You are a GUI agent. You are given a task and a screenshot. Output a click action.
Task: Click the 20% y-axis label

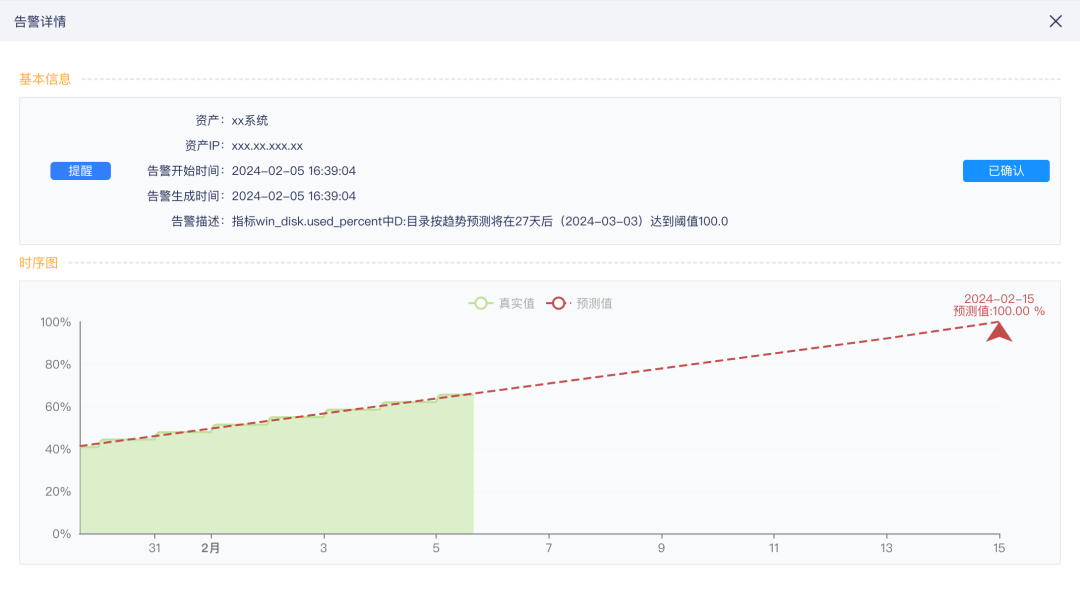point(58,492)
